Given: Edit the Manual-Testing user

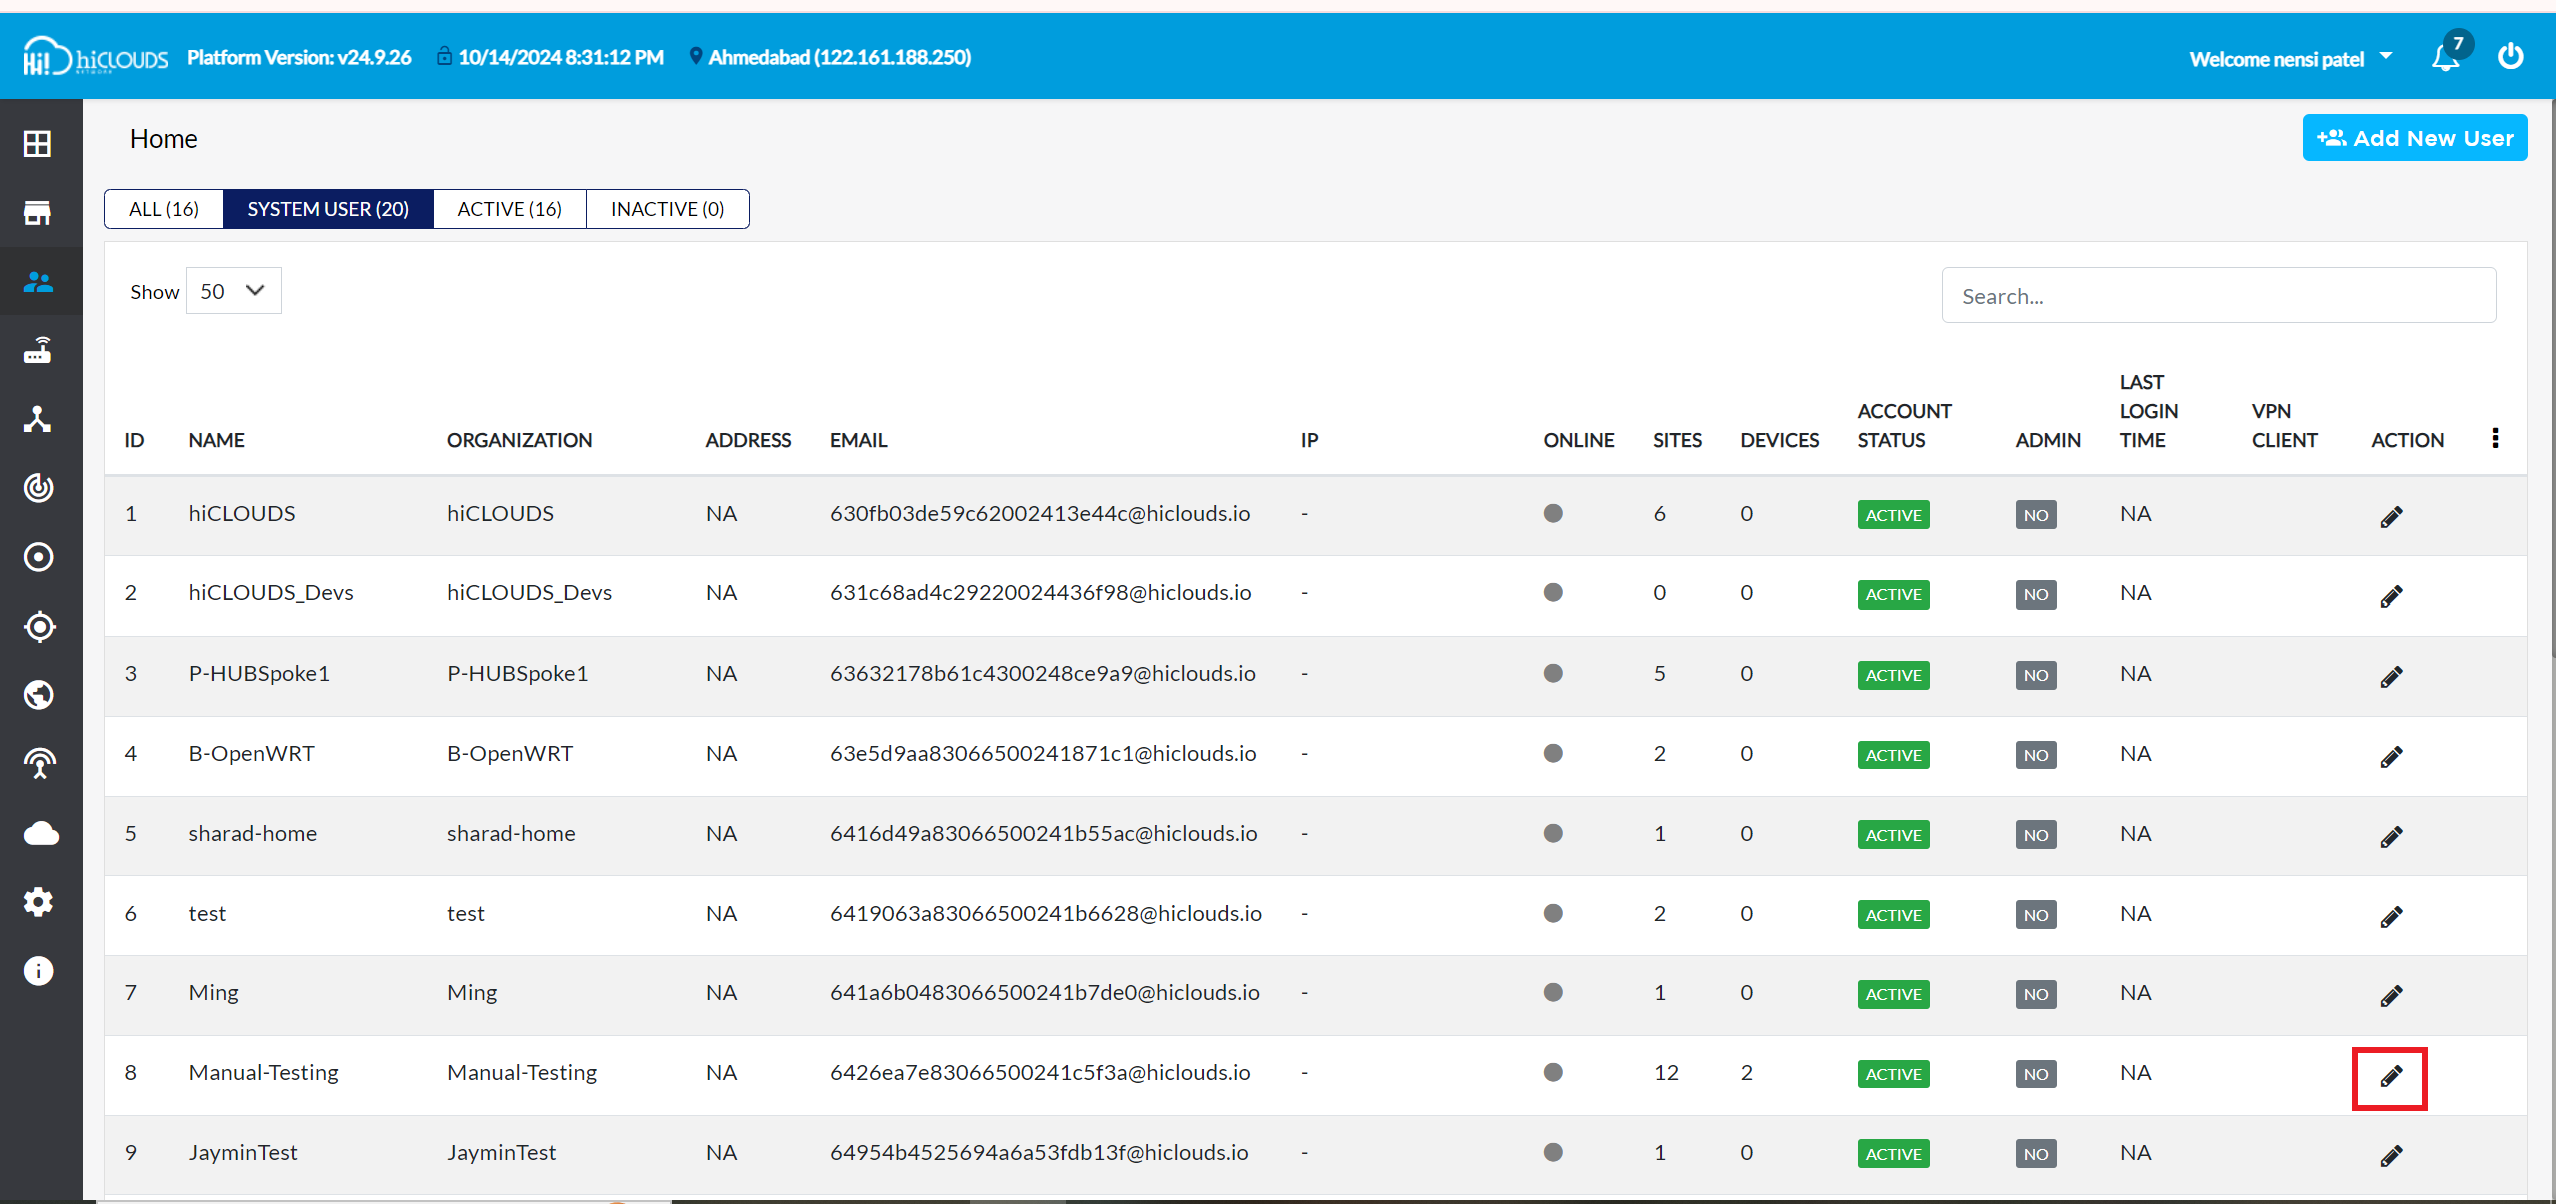Looking at the screenshot, I should (x=2391, y=1076).
